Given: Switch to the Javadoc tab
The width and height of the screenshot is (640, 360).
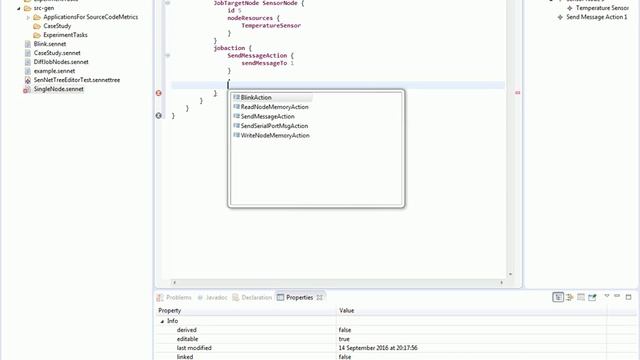Looking at the screenshot, I should 212,298.
